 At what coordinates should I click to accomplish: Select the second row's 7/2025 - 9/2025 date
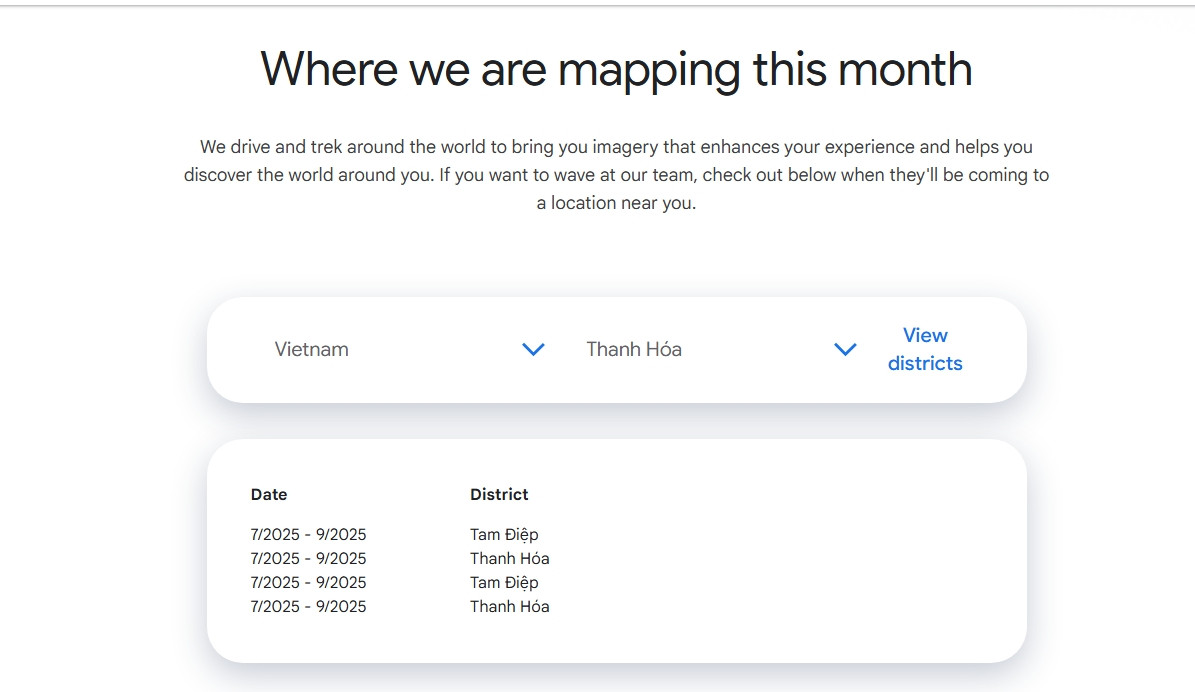coord(308,558)
